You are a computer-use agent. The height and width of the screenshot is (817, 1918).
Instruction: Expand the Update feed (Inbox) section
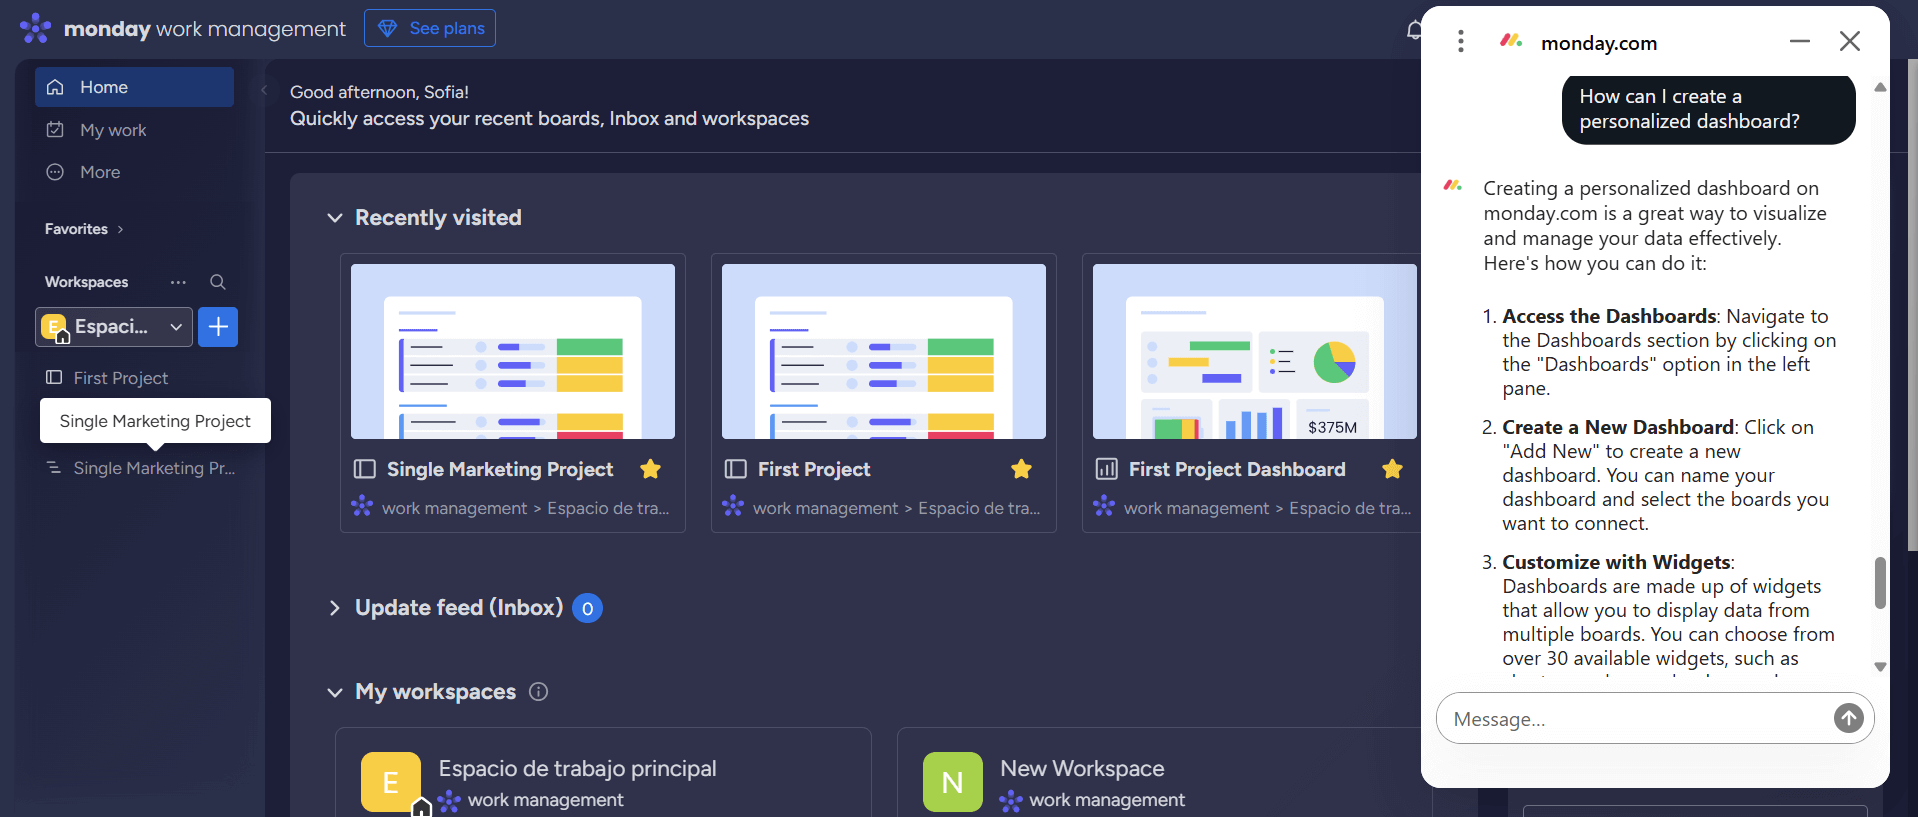click(335, 608)
